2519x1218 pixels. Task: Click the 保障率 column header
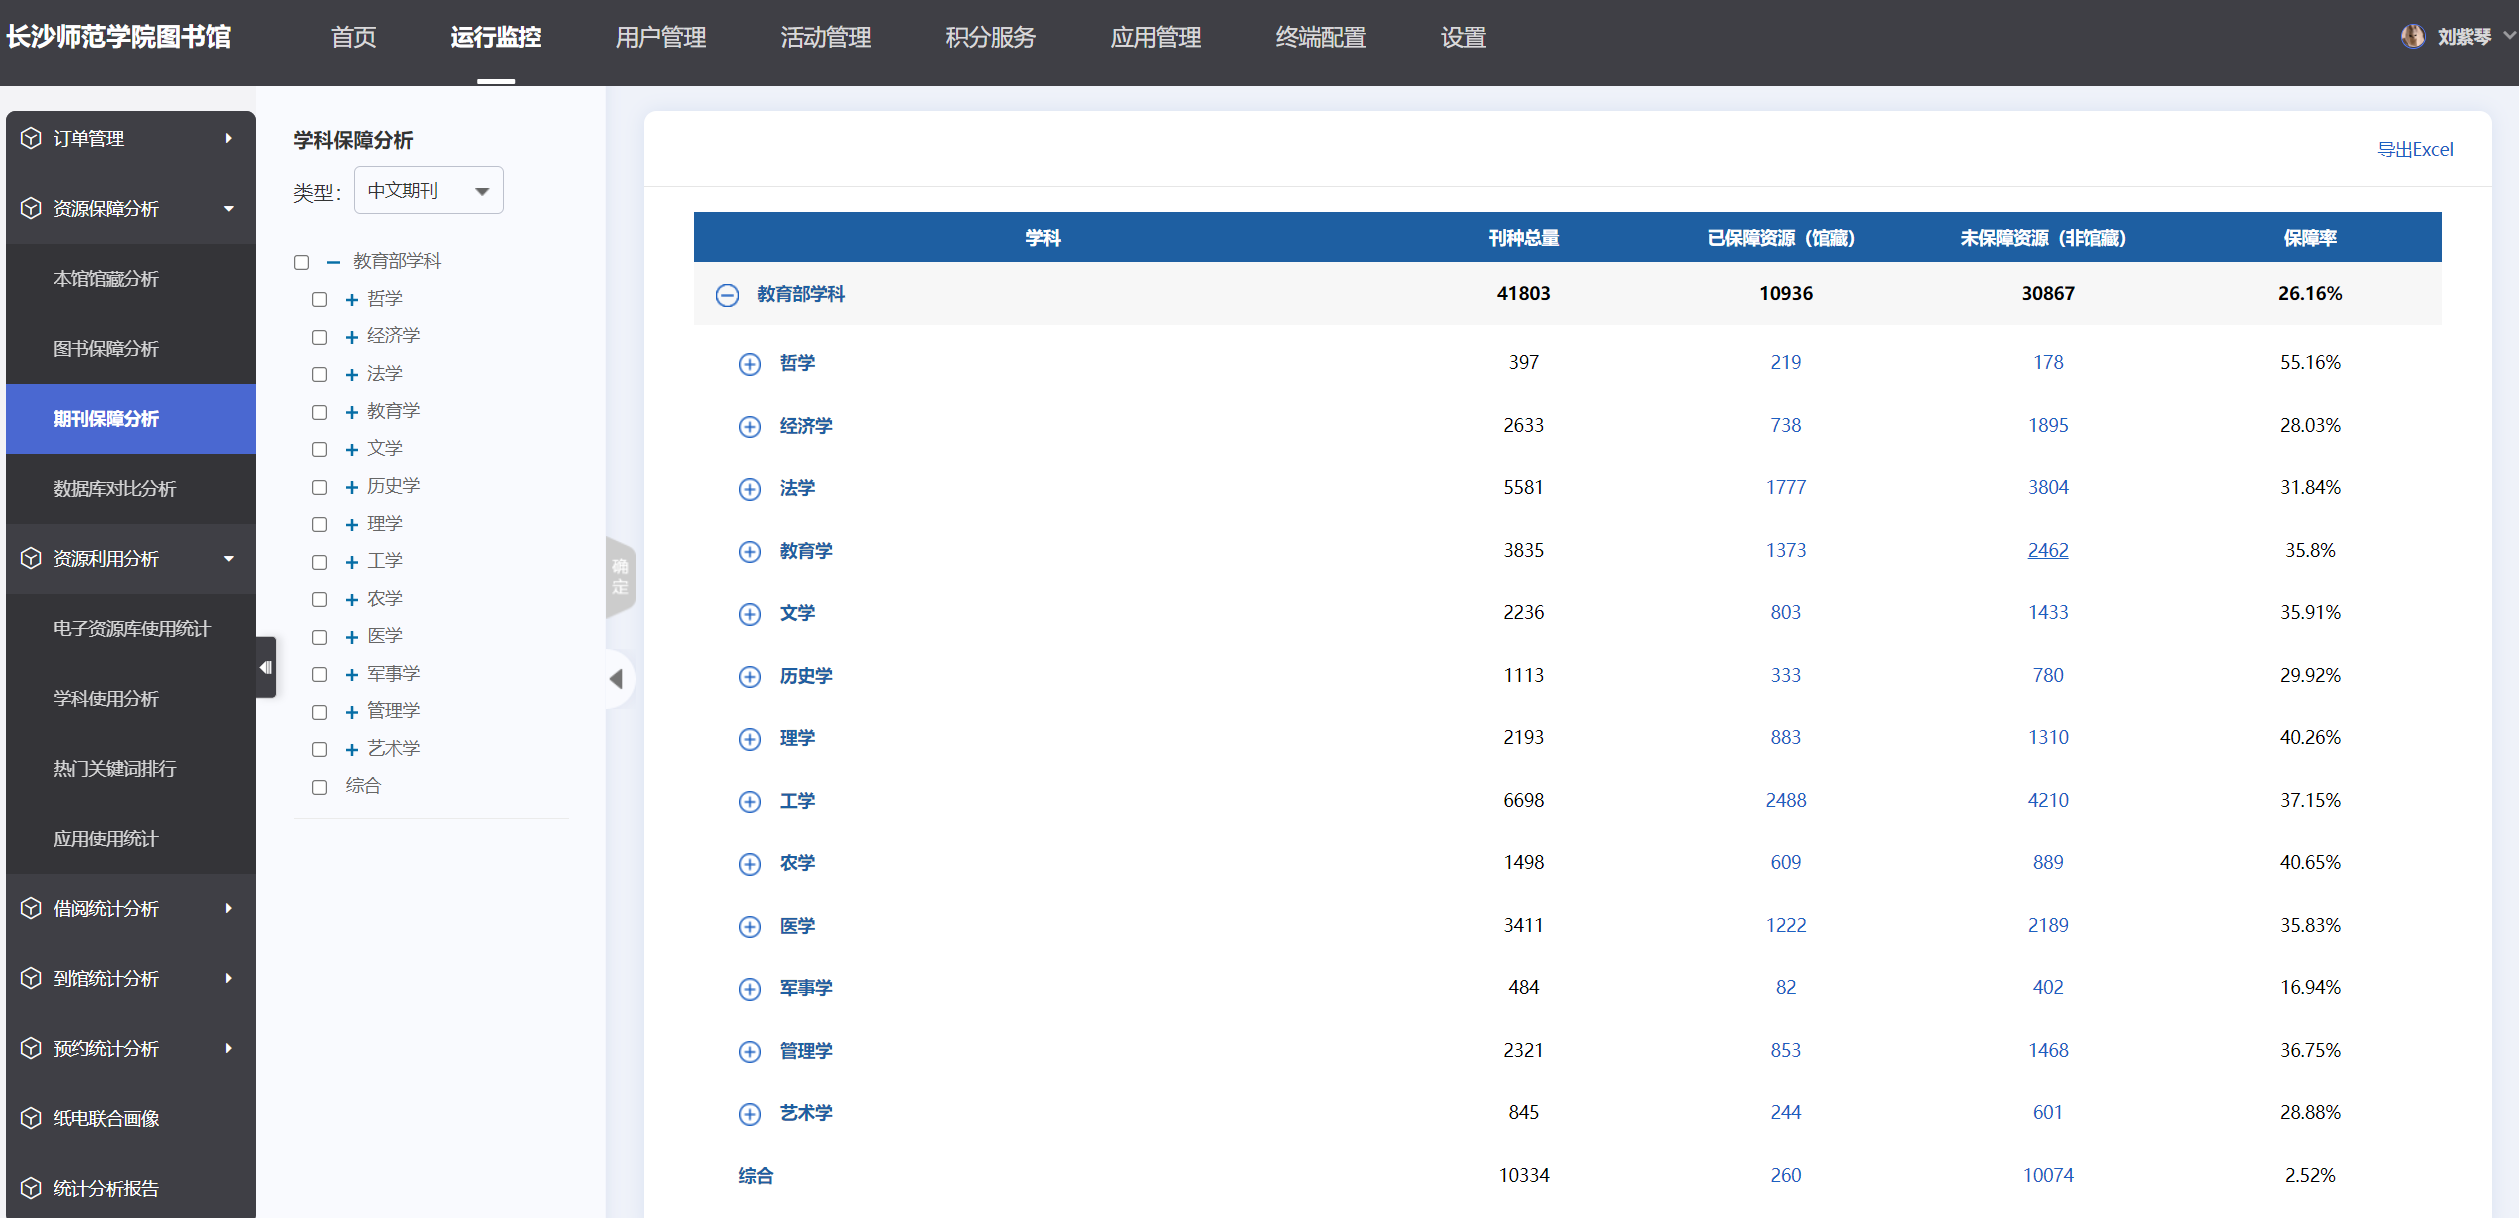[2309, 238]
